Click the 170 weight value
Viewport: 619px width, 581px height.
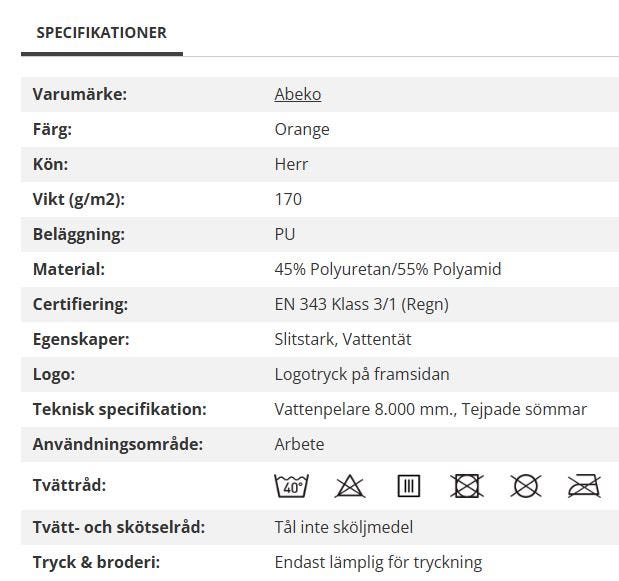pyautogui.click(x=288, y=199)
